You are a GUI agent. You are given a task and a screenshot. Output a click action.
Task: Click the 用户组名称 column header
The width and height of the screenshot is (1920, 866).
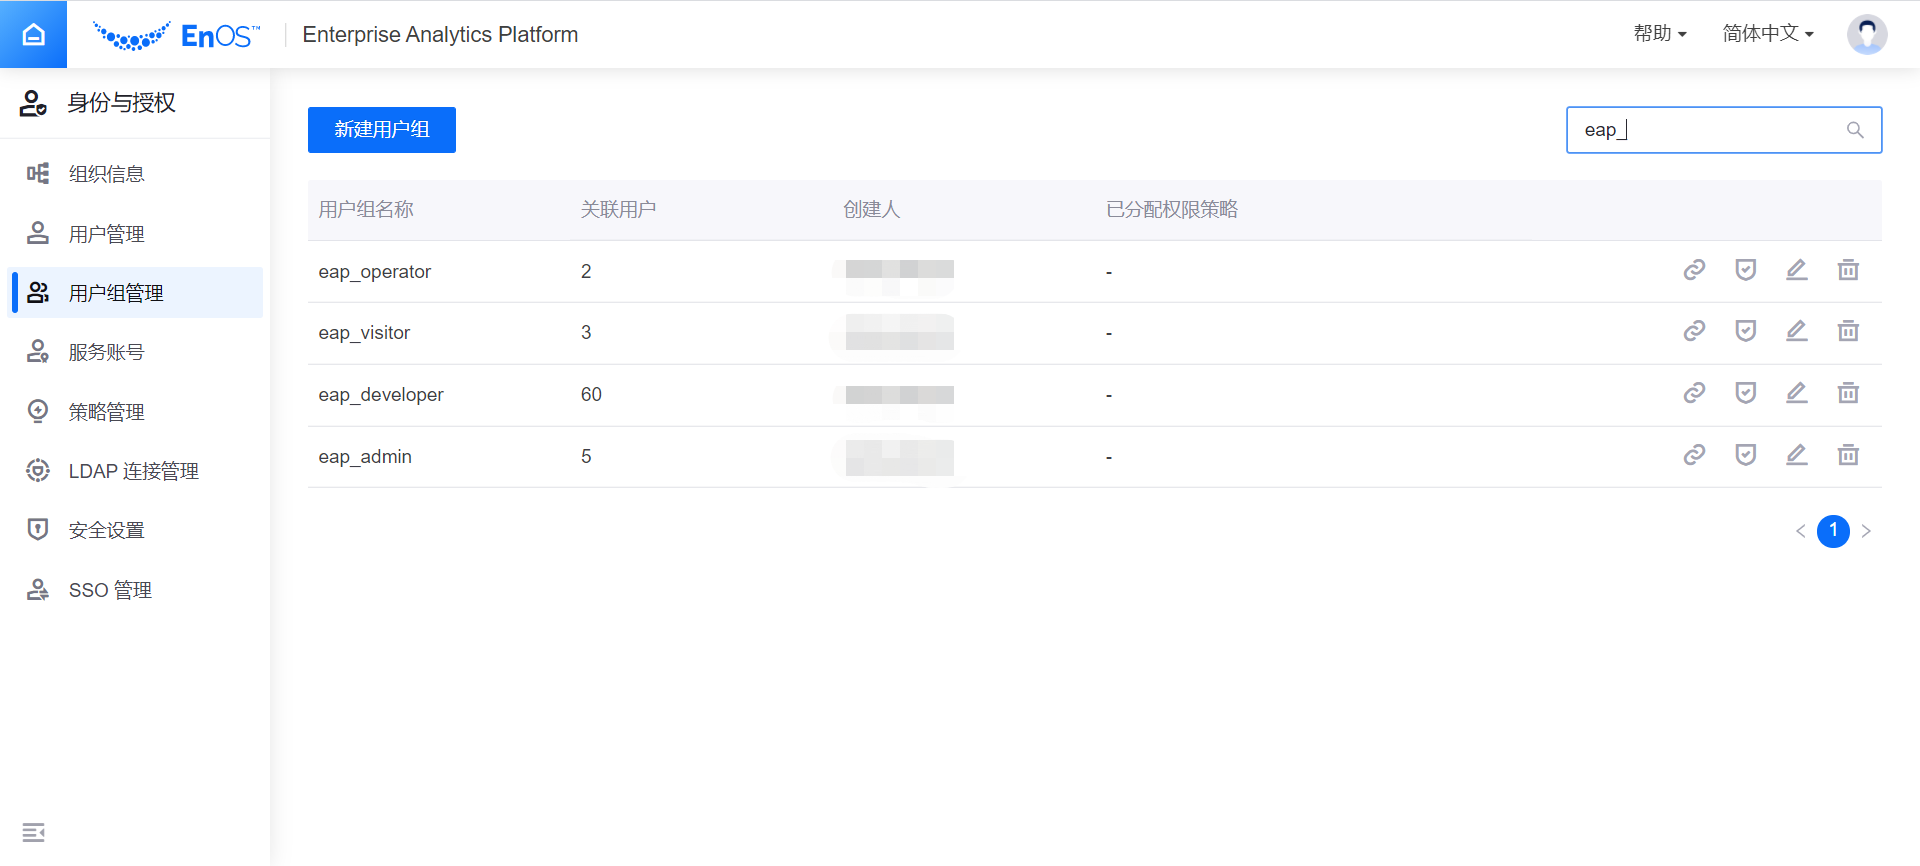pos(366,210)
